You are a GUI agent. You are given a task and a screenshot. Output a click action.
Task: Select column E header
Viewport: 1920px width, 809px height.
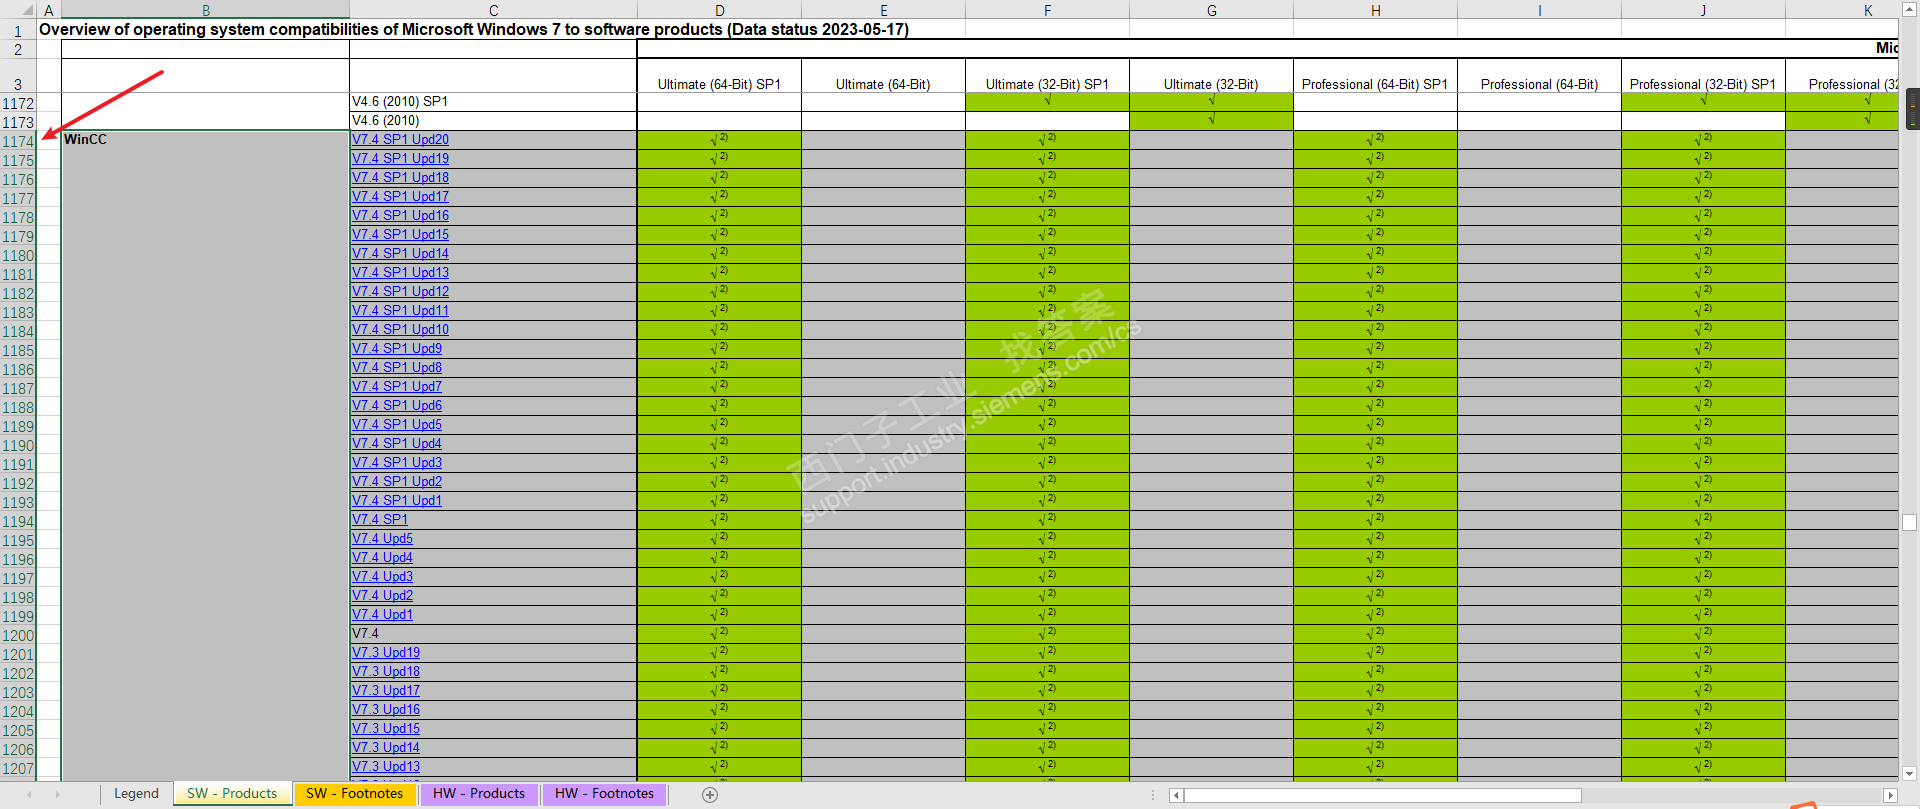[883, 10]
